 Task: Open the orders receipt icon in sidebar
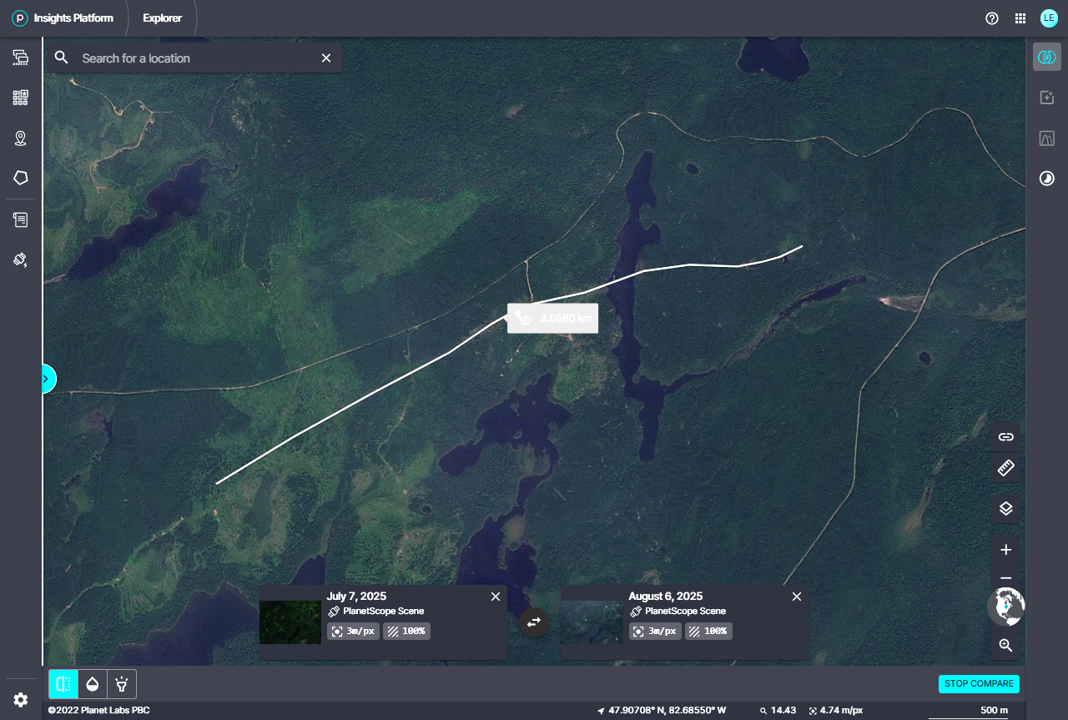(x=20, y=219)
